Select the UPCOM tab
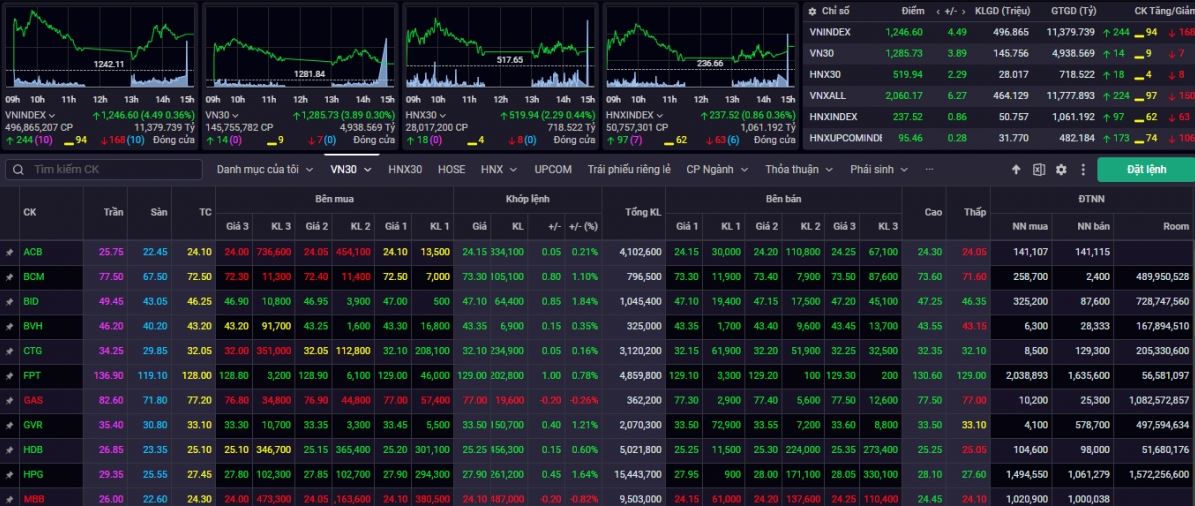This screenshot has height=506, width=1195. click(553, 170)
